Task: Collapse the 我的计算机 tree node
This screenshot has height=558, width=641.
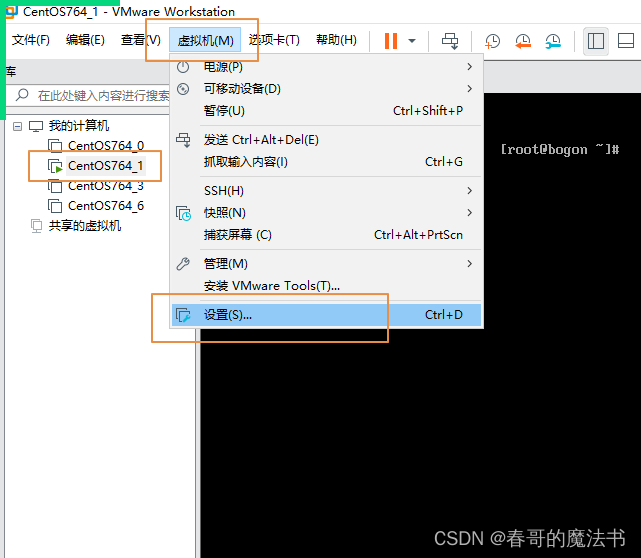Action: [x=17, y=126]
